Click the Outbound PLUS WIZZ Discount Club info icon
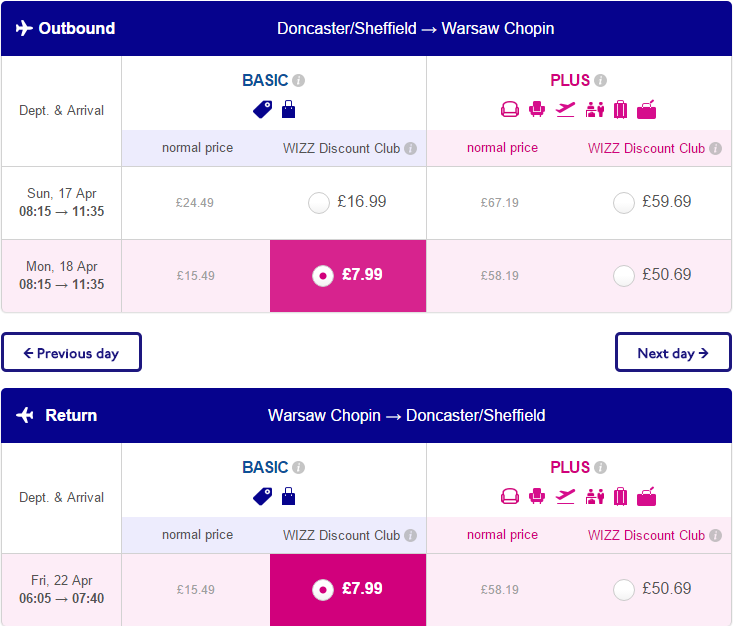Screen dimensions: 733x626 [x=715, y=149]
